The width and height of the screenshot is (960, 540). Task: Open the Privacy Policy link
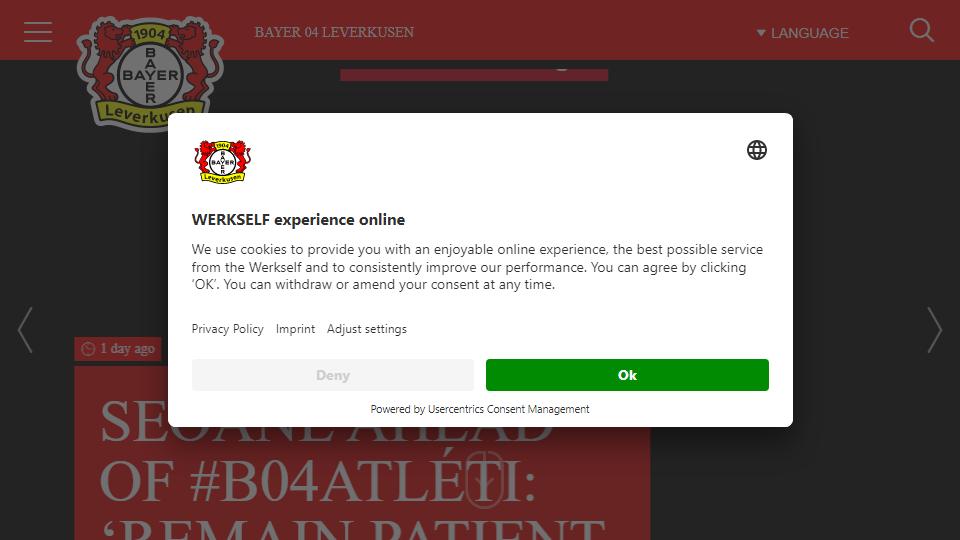[228, 329]
